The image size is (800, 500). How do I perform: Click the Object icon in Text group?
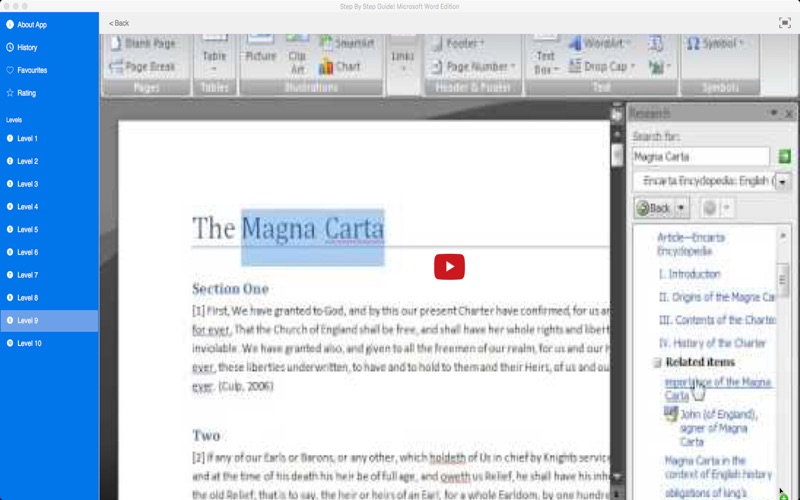pos(657,67)
